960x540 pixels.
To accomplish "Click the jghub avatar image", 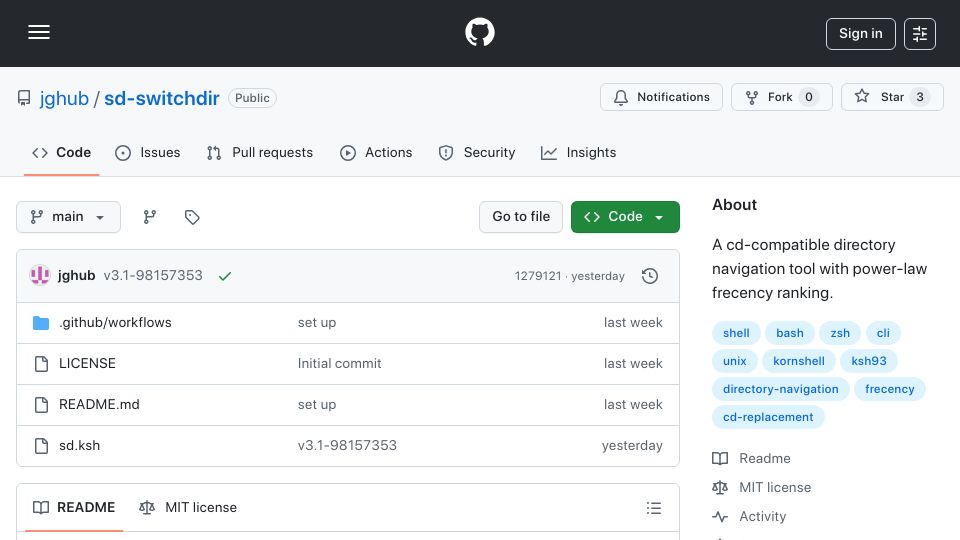I will coord(40,276).
